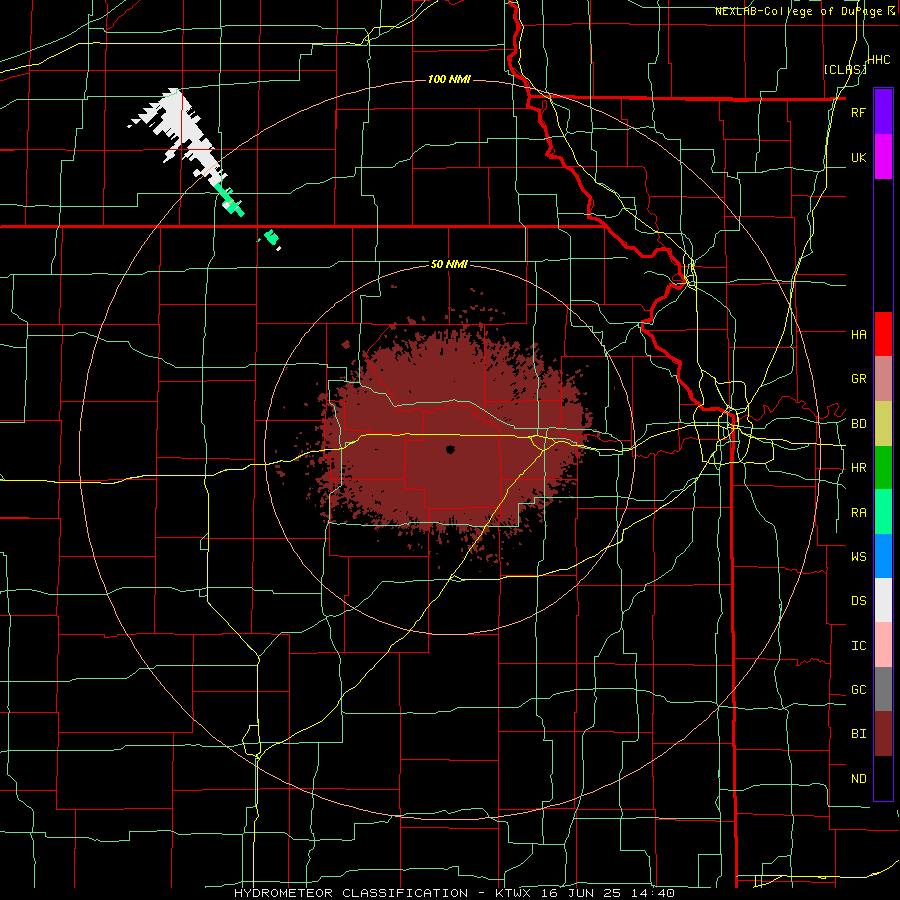Viewport: 900px width, 900px height.
Task: Select the GR legend color block
Action: (x=883, y=379)
